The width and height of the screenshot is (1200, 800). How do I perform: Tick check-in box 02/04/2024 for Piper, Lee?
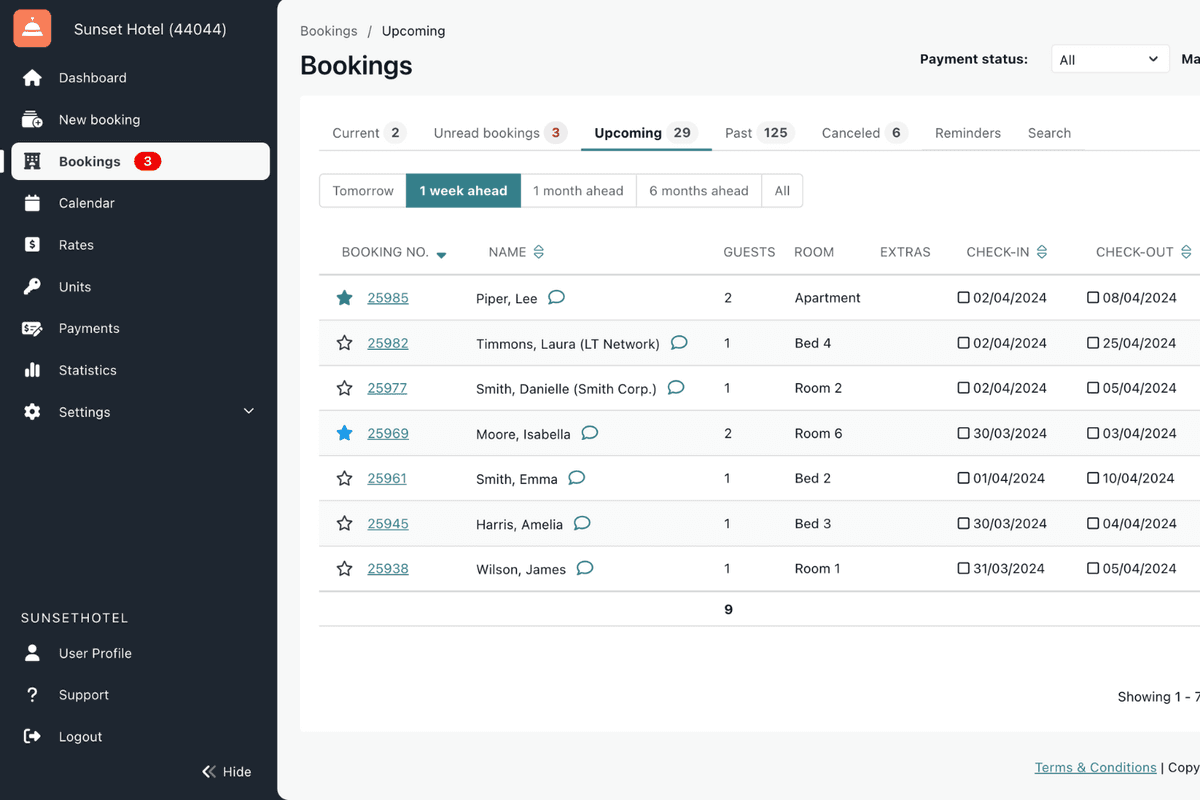click(964, 298)
